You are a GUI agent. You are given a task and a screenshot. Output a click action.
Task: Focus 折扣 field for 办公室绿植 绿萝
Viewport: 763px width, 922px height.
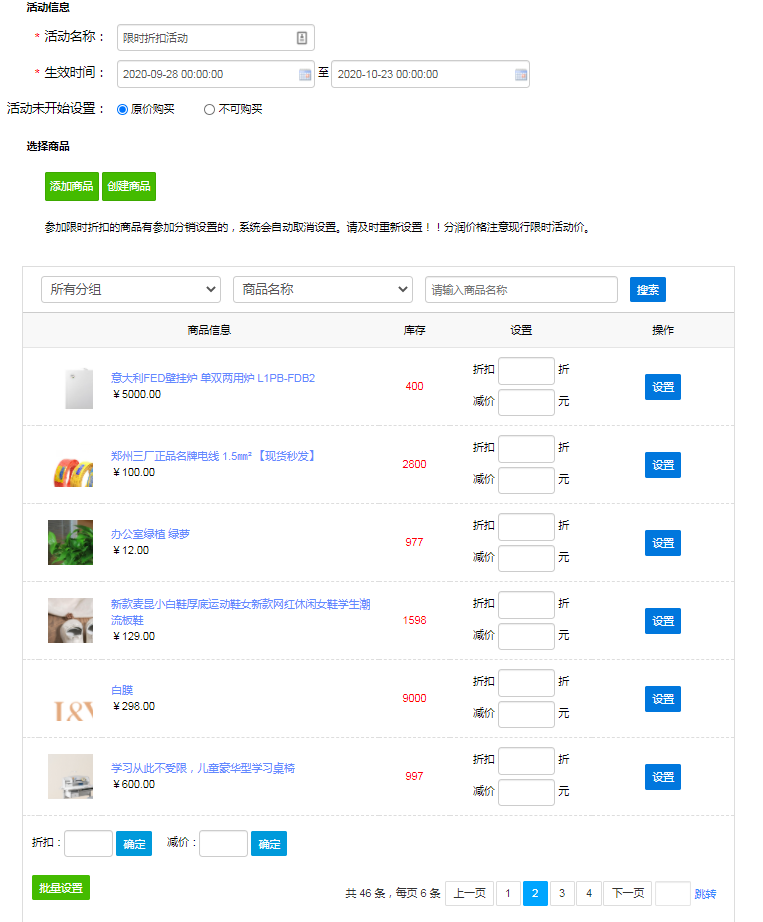(x=526, y=527)
